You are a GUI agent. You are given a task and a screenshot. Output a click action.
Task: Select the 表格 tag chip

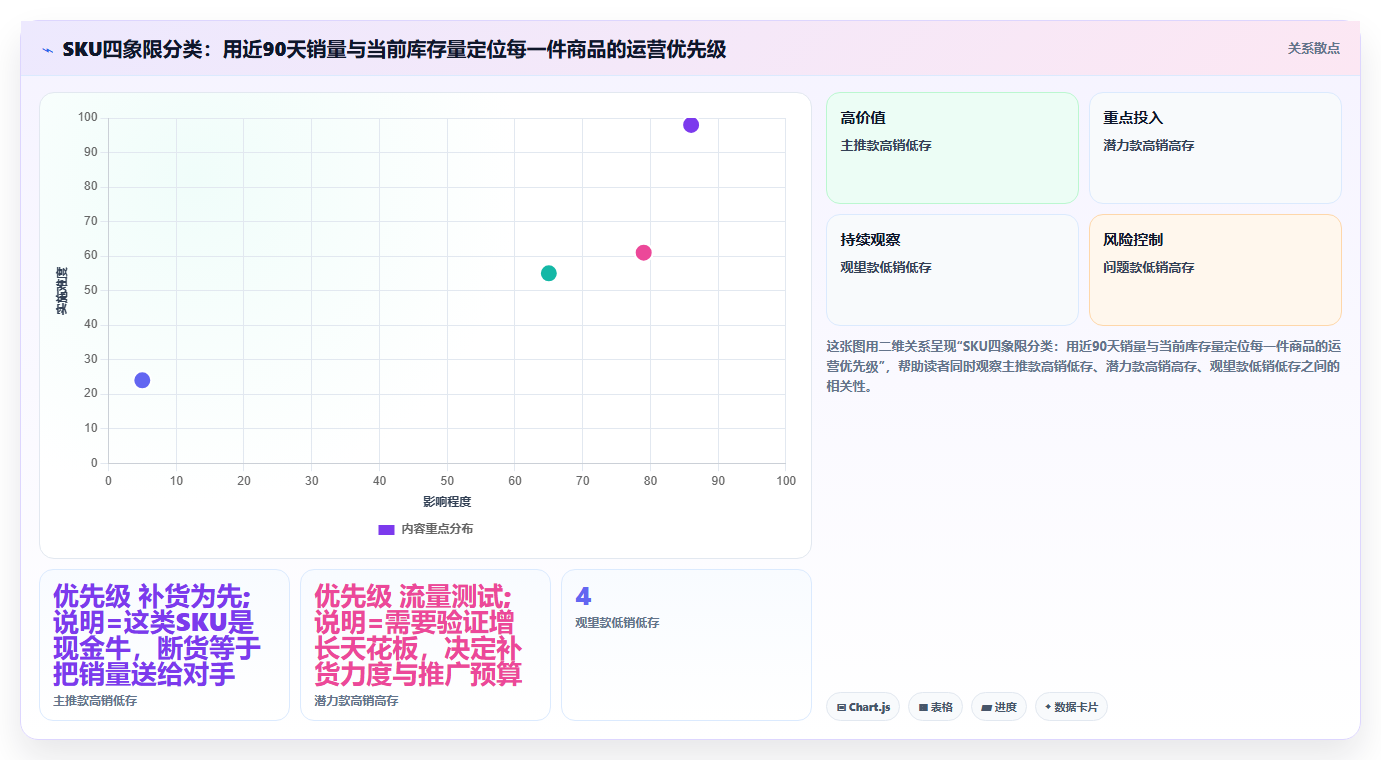click(x=935, y=707)
